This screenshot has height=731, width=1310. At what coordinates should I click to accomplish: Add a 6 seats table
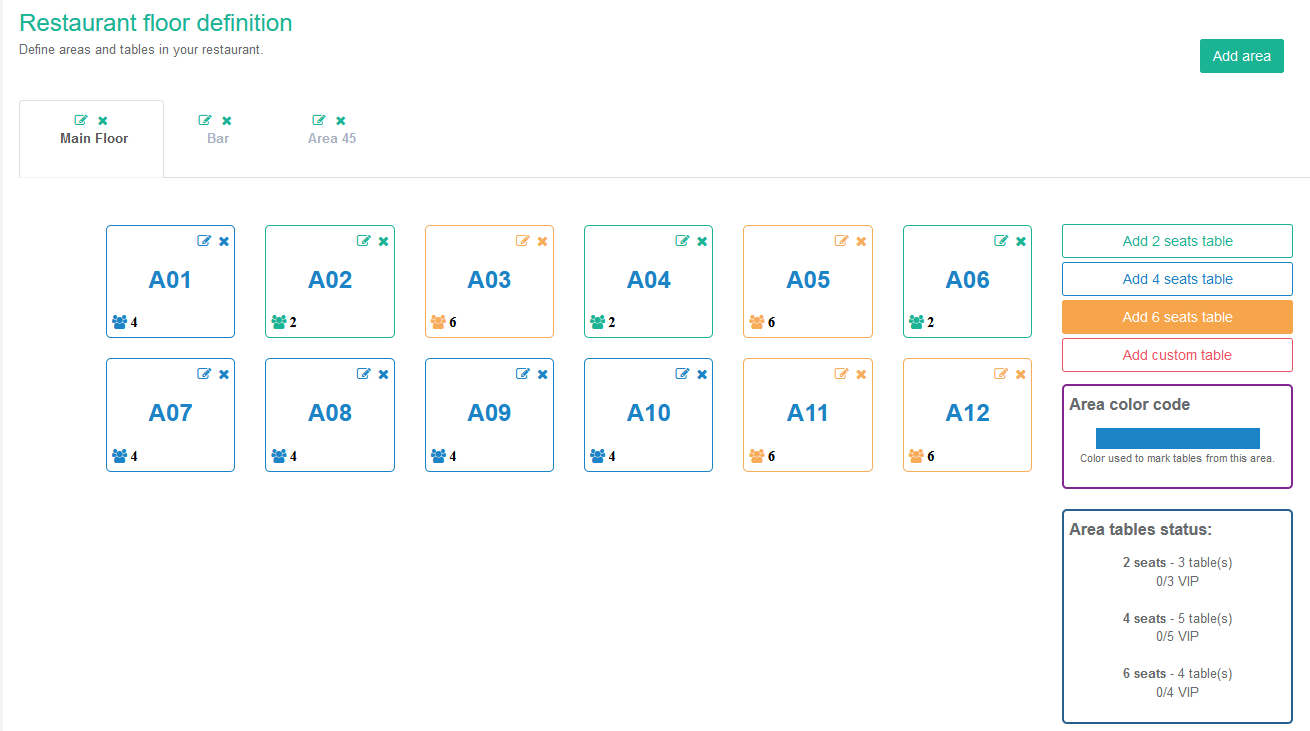[1177, 317]
